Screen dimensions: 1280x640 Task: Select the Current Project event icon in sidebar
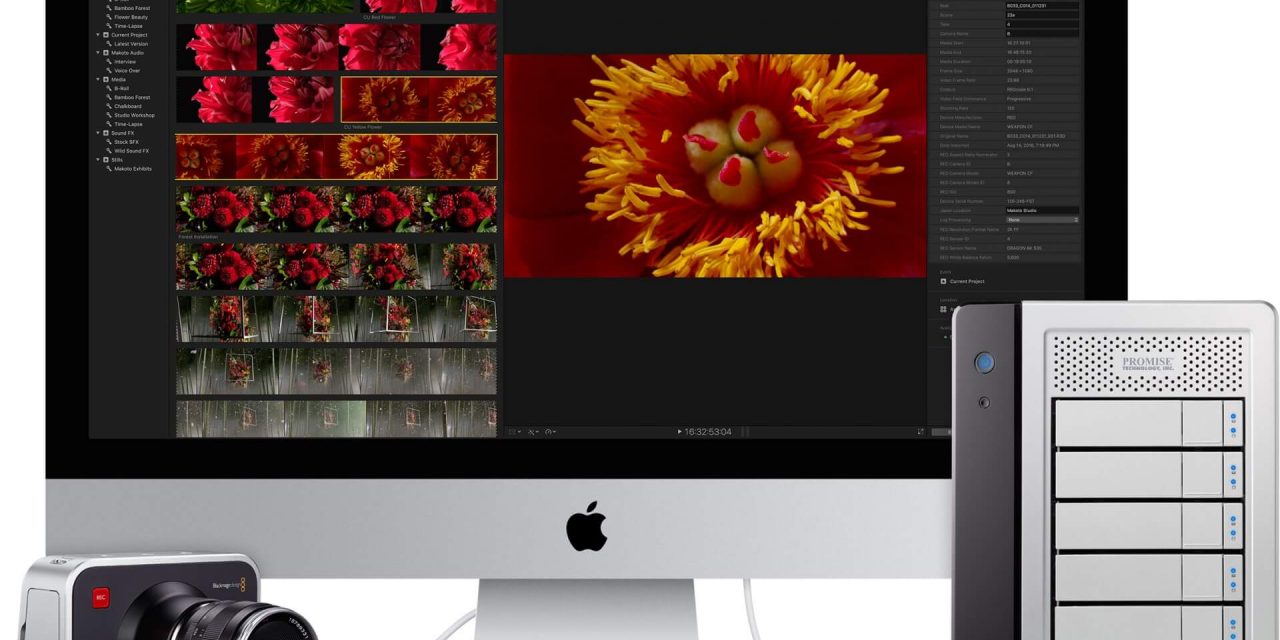(x=106, y=35)
